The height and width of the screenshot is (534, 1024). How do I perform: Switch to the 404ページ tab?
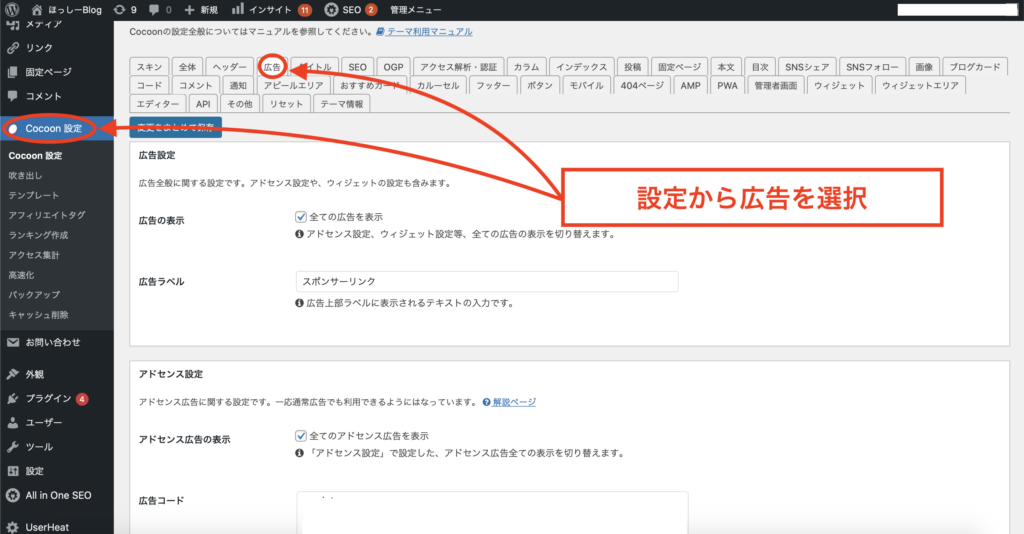tap(642, 86)
